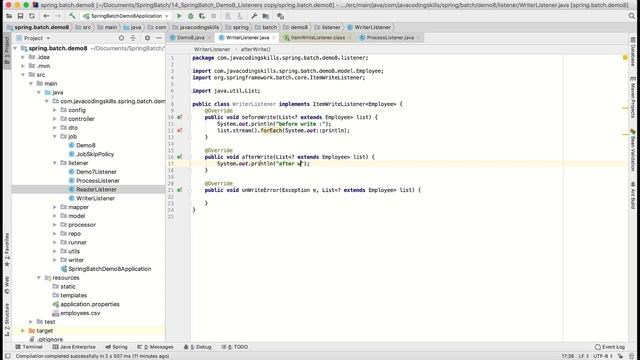
Task: Click the Stop square icon
Action: click(213, 16)
